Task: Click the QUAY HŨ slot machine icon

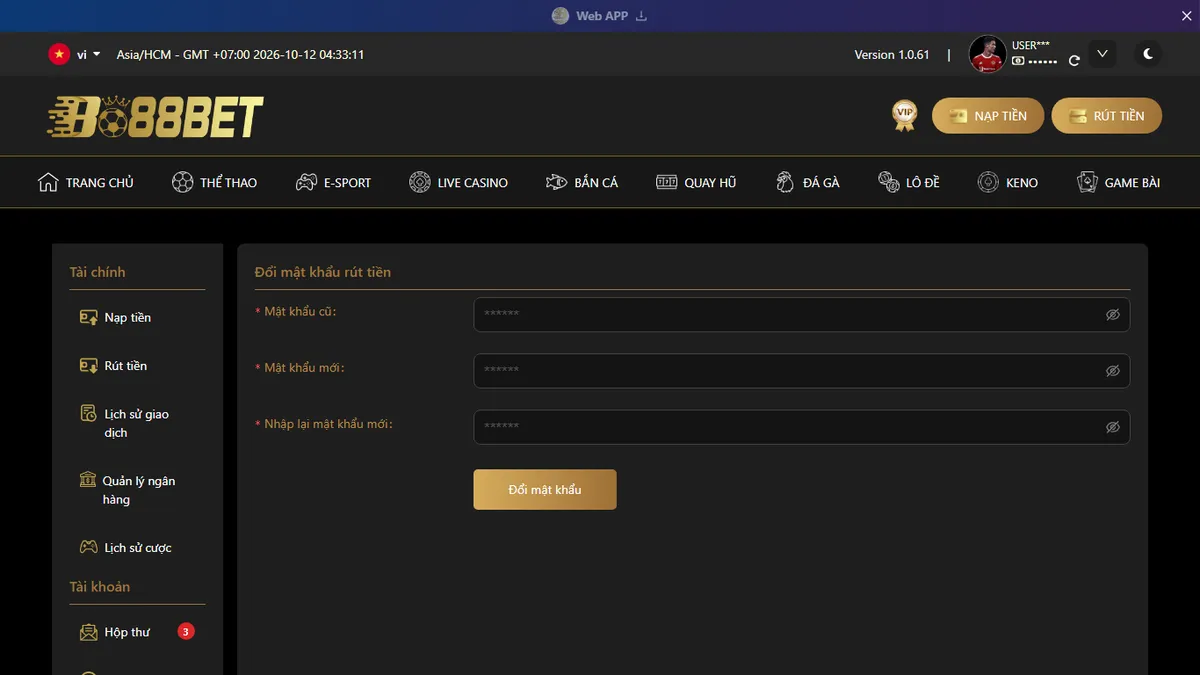Action: (x=667, y=182)
